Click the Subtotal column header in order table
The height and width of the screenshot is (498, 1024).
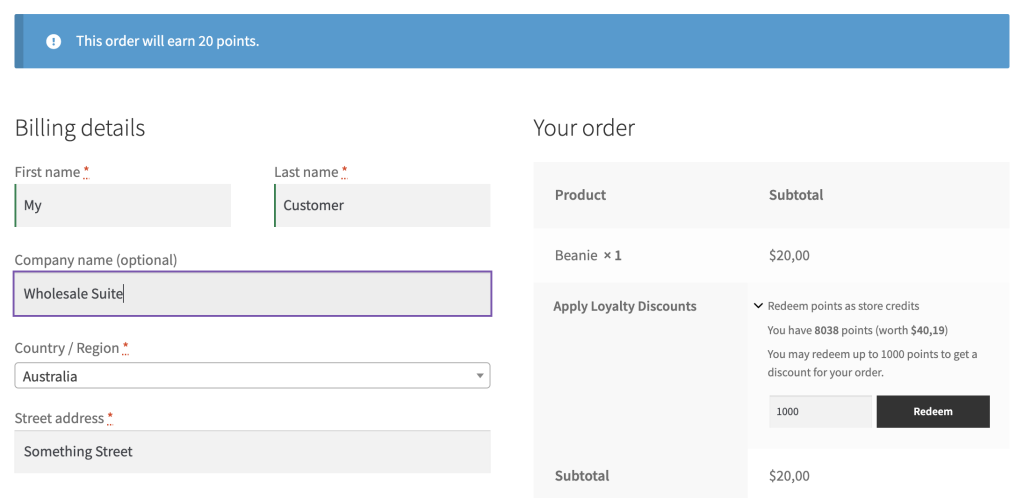[x=796, y=195]
